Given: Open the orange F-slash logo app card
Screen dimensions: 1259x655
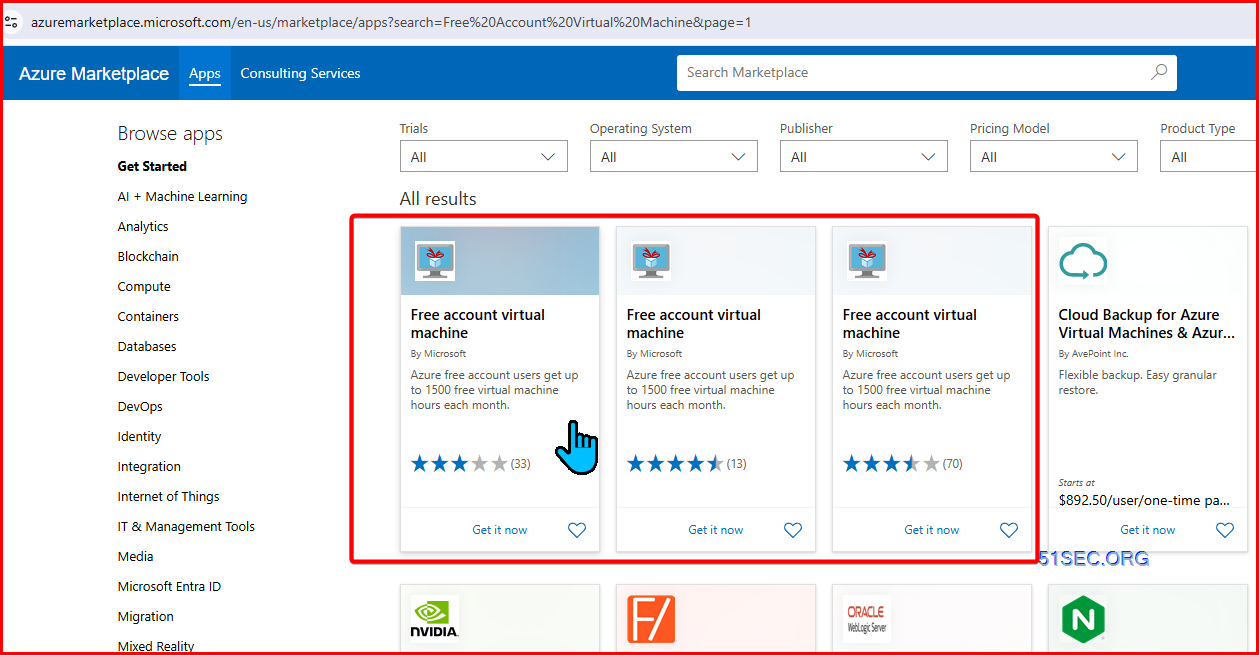Looking at the screenshot, I should pyautogui.click(x=651, y=619).
